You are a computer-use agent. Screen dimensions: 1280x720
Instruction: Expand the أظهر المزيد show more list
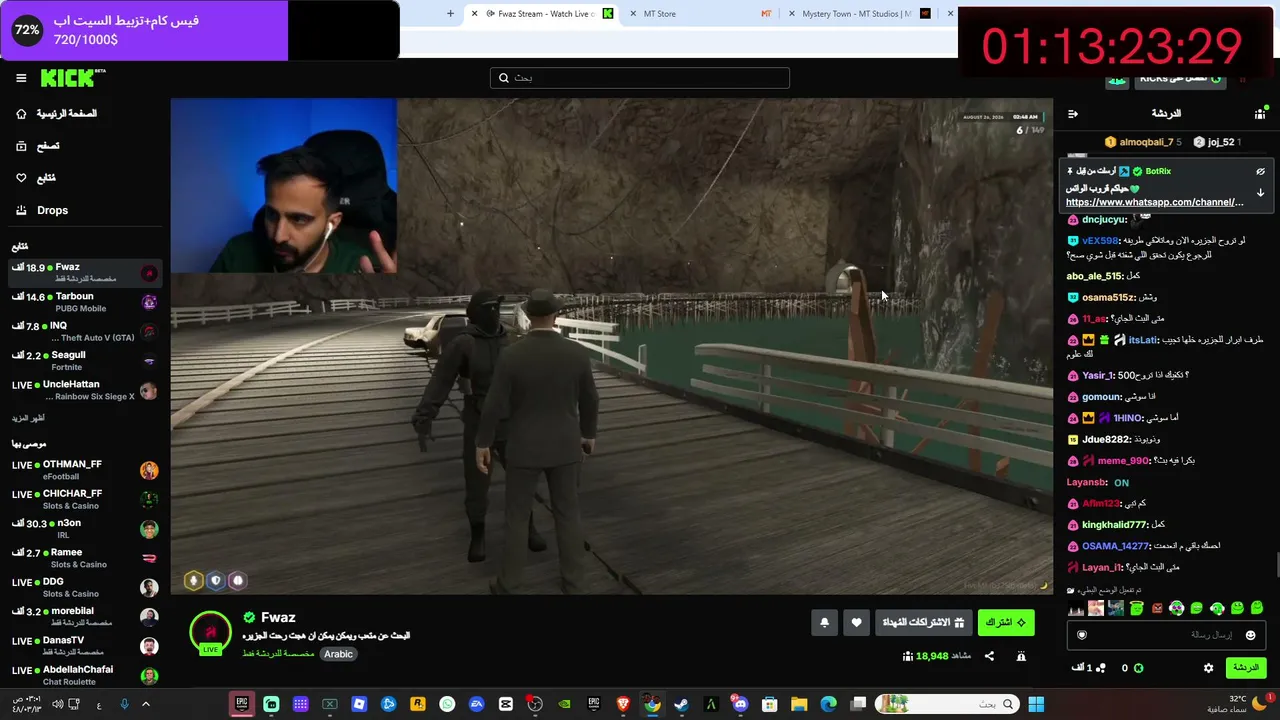point(28,418)
